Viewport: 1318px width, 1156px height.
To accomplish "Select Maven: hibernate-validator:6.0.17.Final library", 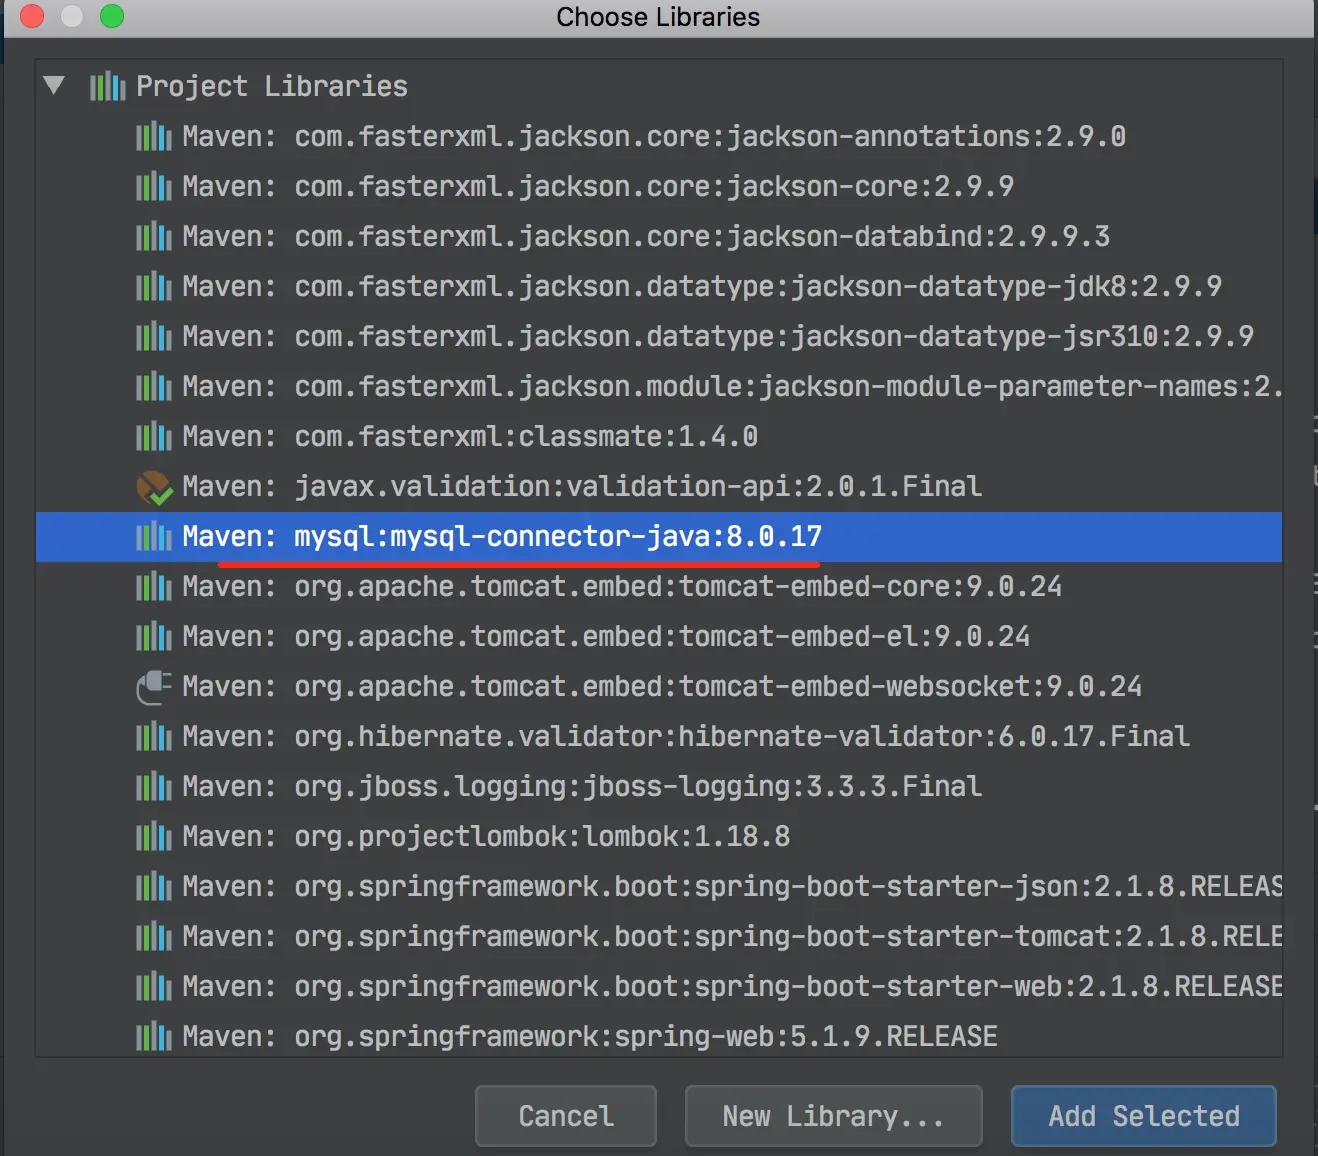I will pos(659,736).
